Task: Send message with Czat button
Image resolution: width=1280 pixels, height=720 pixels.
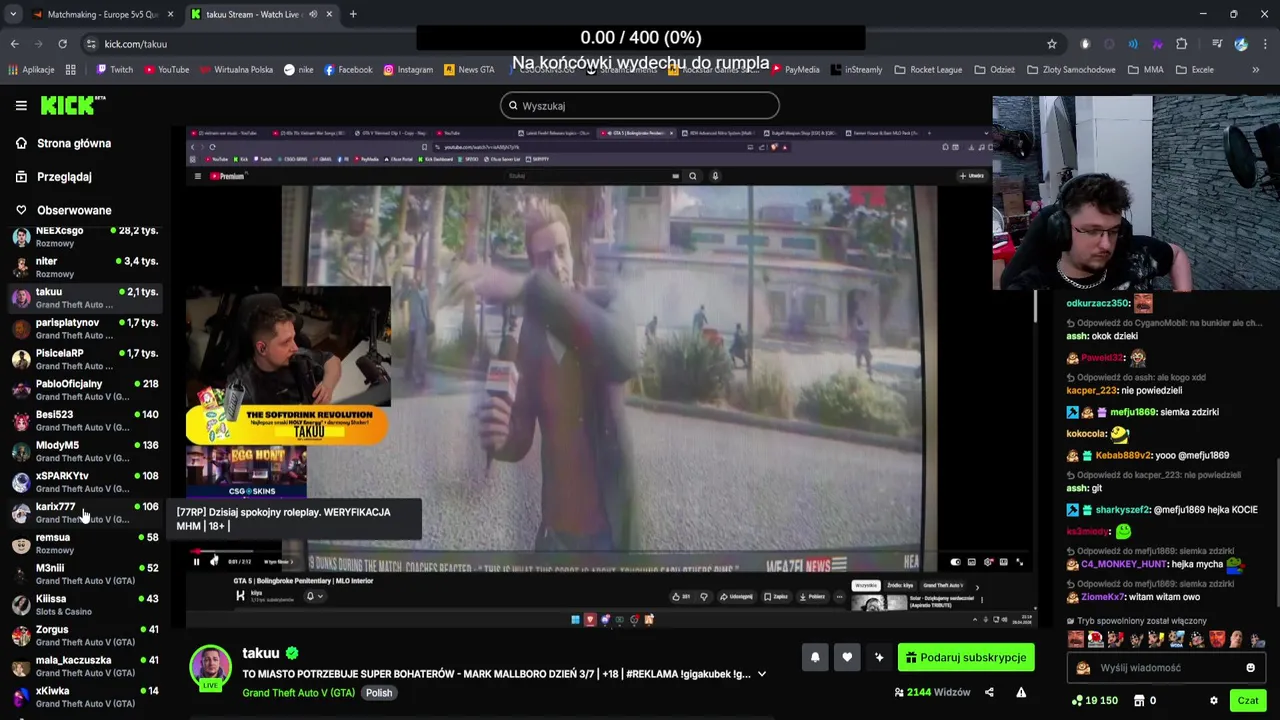Action: tap(1248, 701)
